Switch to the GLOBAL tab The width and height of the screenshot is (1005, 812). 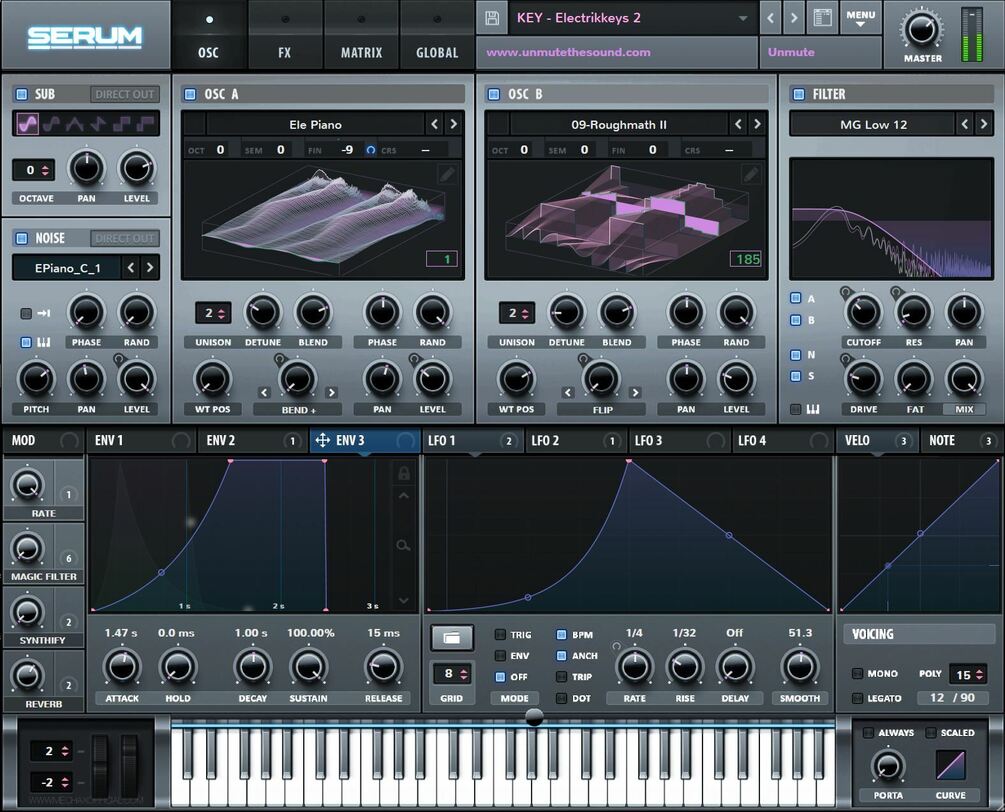437,37
